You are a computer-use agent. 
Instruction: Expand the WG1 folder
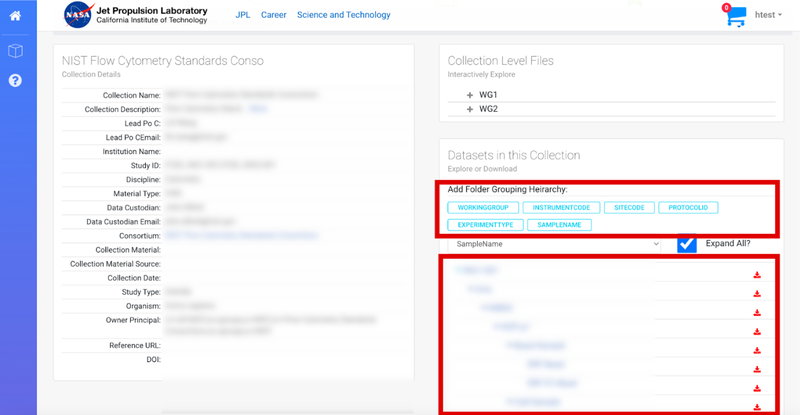[x=470, y=95]
